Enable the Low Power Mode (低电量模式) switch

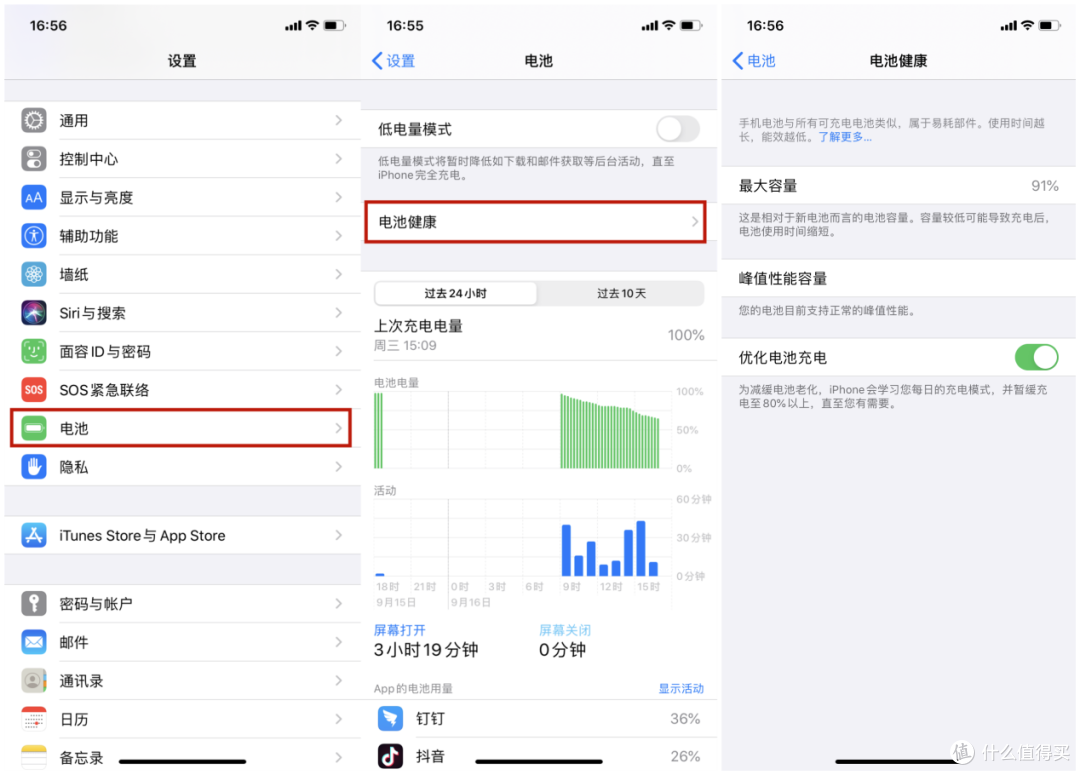click(678, 129)
